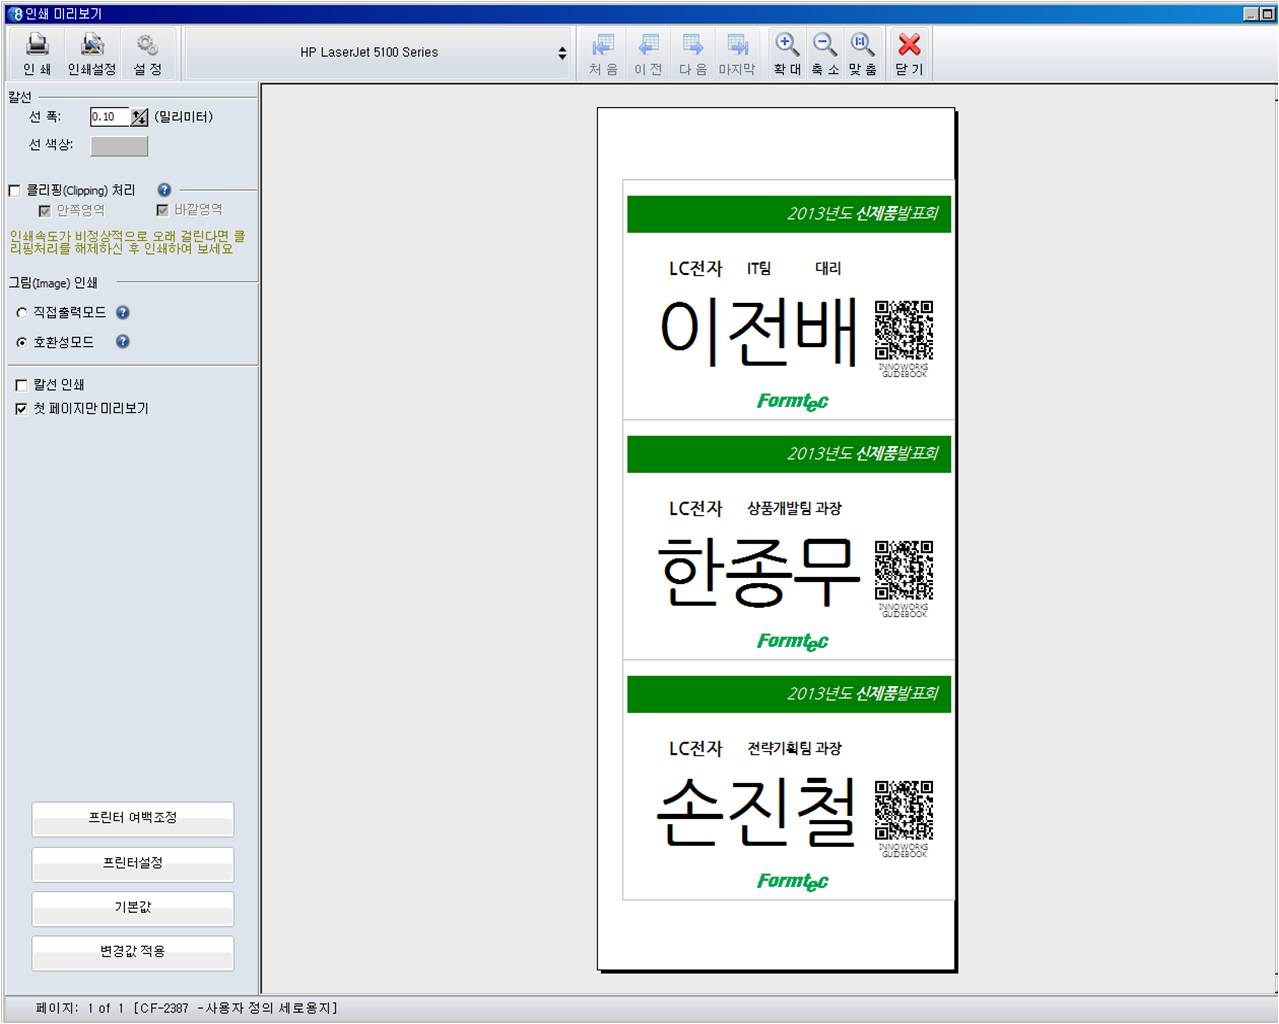
Task: Click the 기본값 button
Action: click(x=133, y=907)
